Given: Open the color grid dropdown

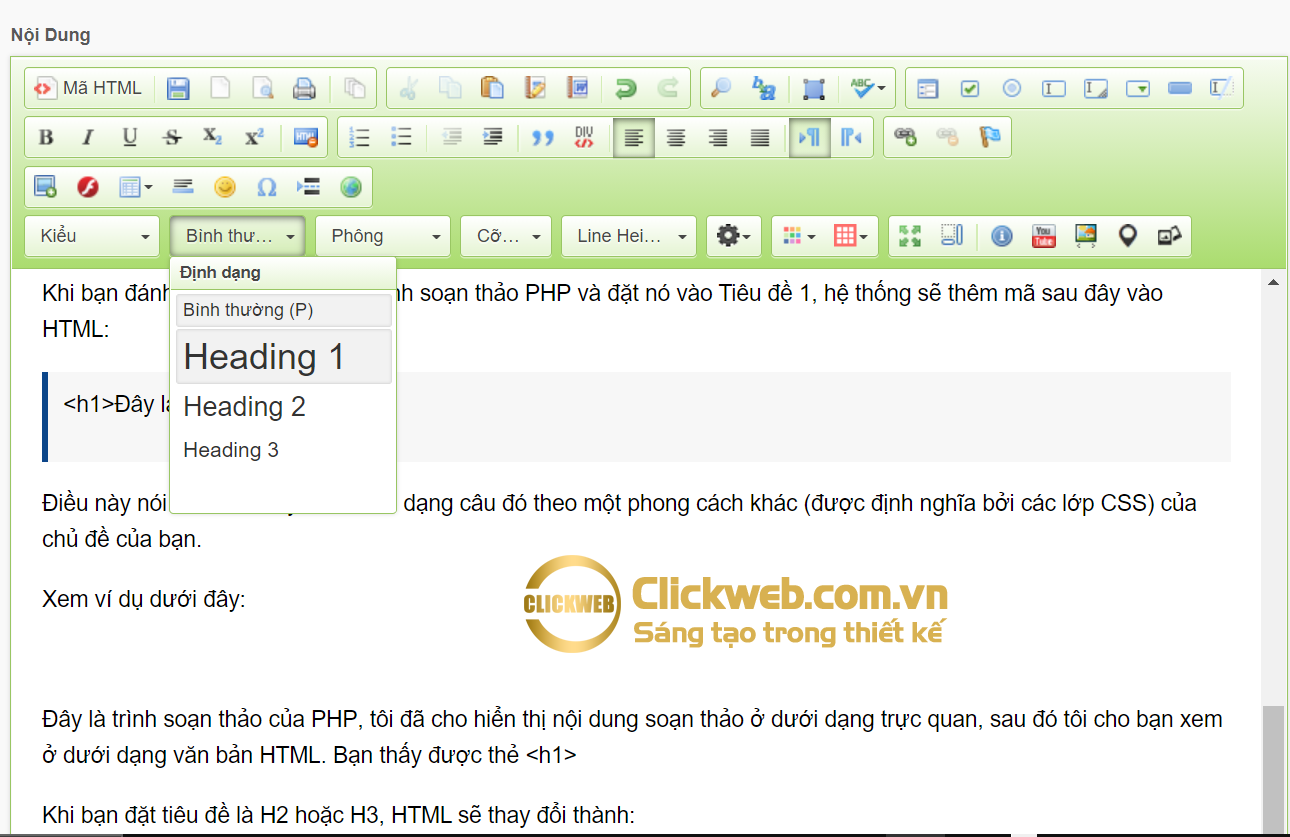Looking at the screenshot, I should pyautogui.click(x=798, y=236).
